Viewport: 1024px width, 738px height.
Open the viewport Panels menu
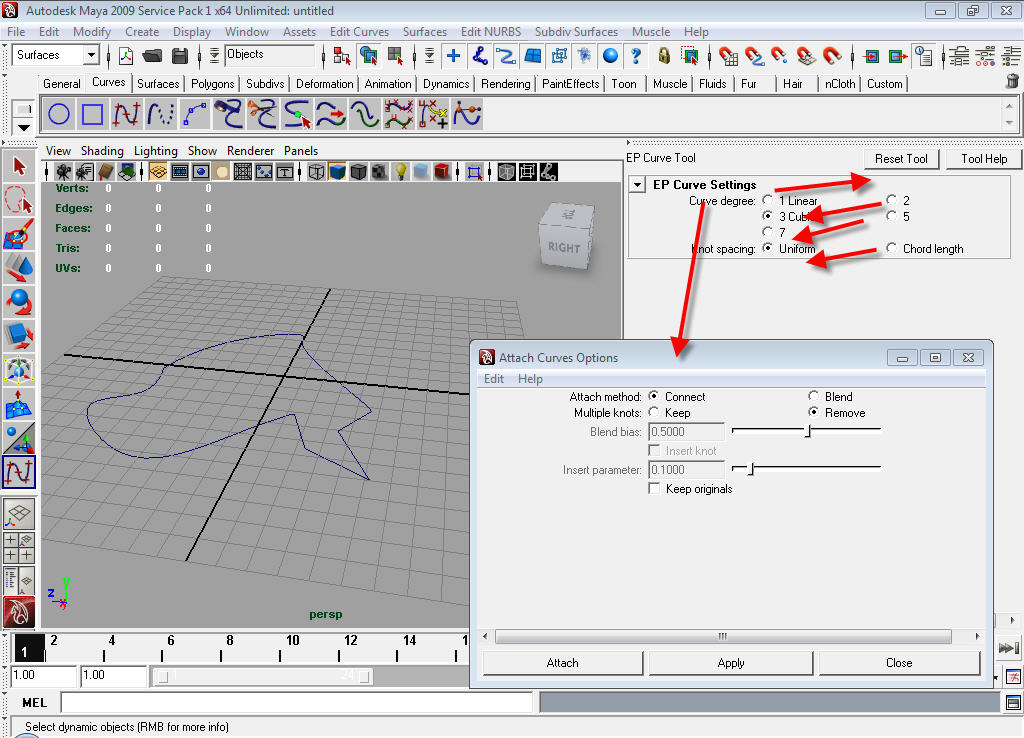(301, 151)
